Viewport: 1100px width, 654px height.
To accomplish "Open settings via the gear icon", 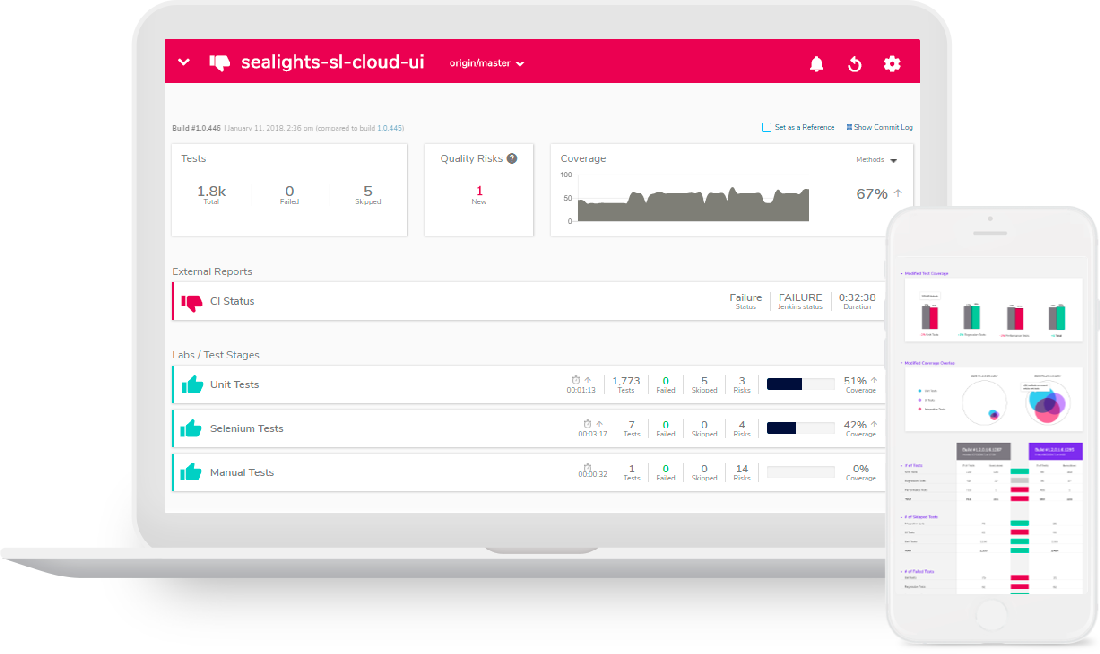I will [x=892, y=64].
